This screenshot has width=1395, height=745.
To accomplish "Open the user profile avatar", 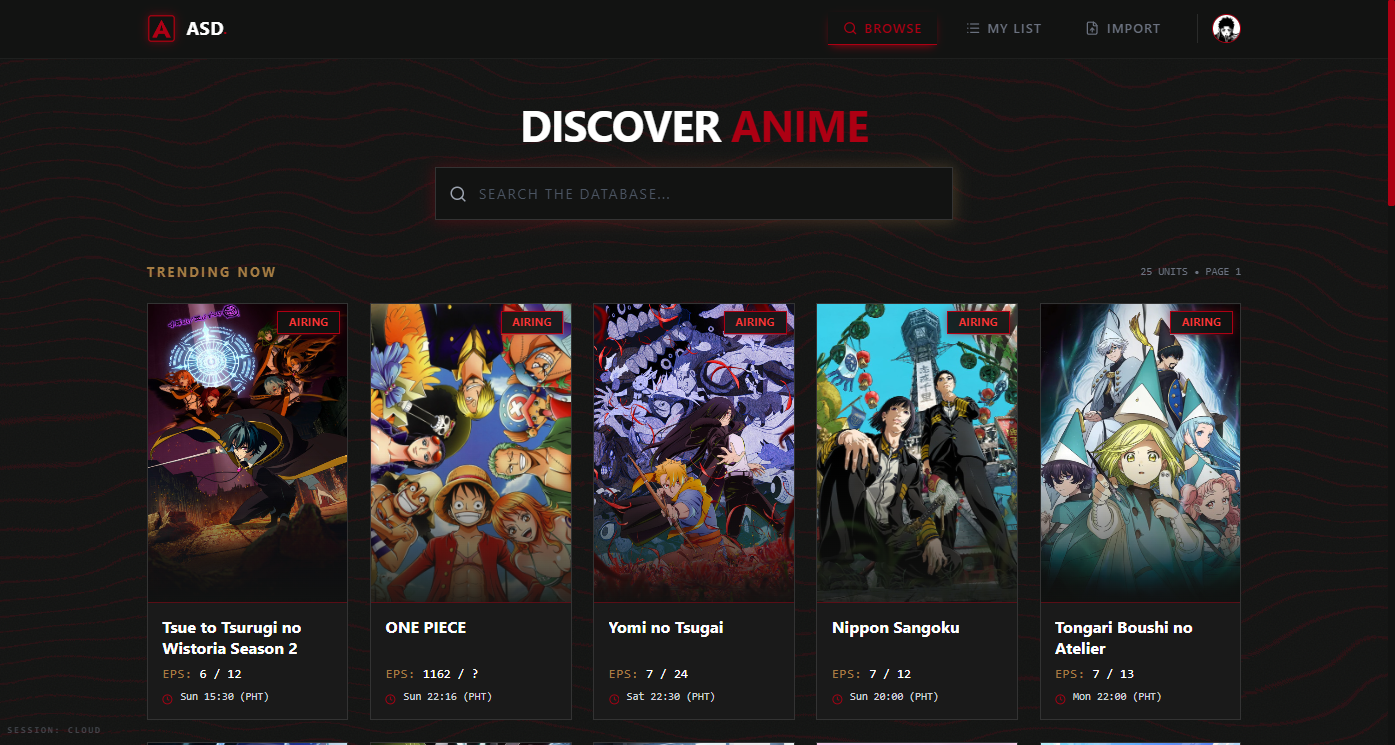I will (x=1226, y=29).
